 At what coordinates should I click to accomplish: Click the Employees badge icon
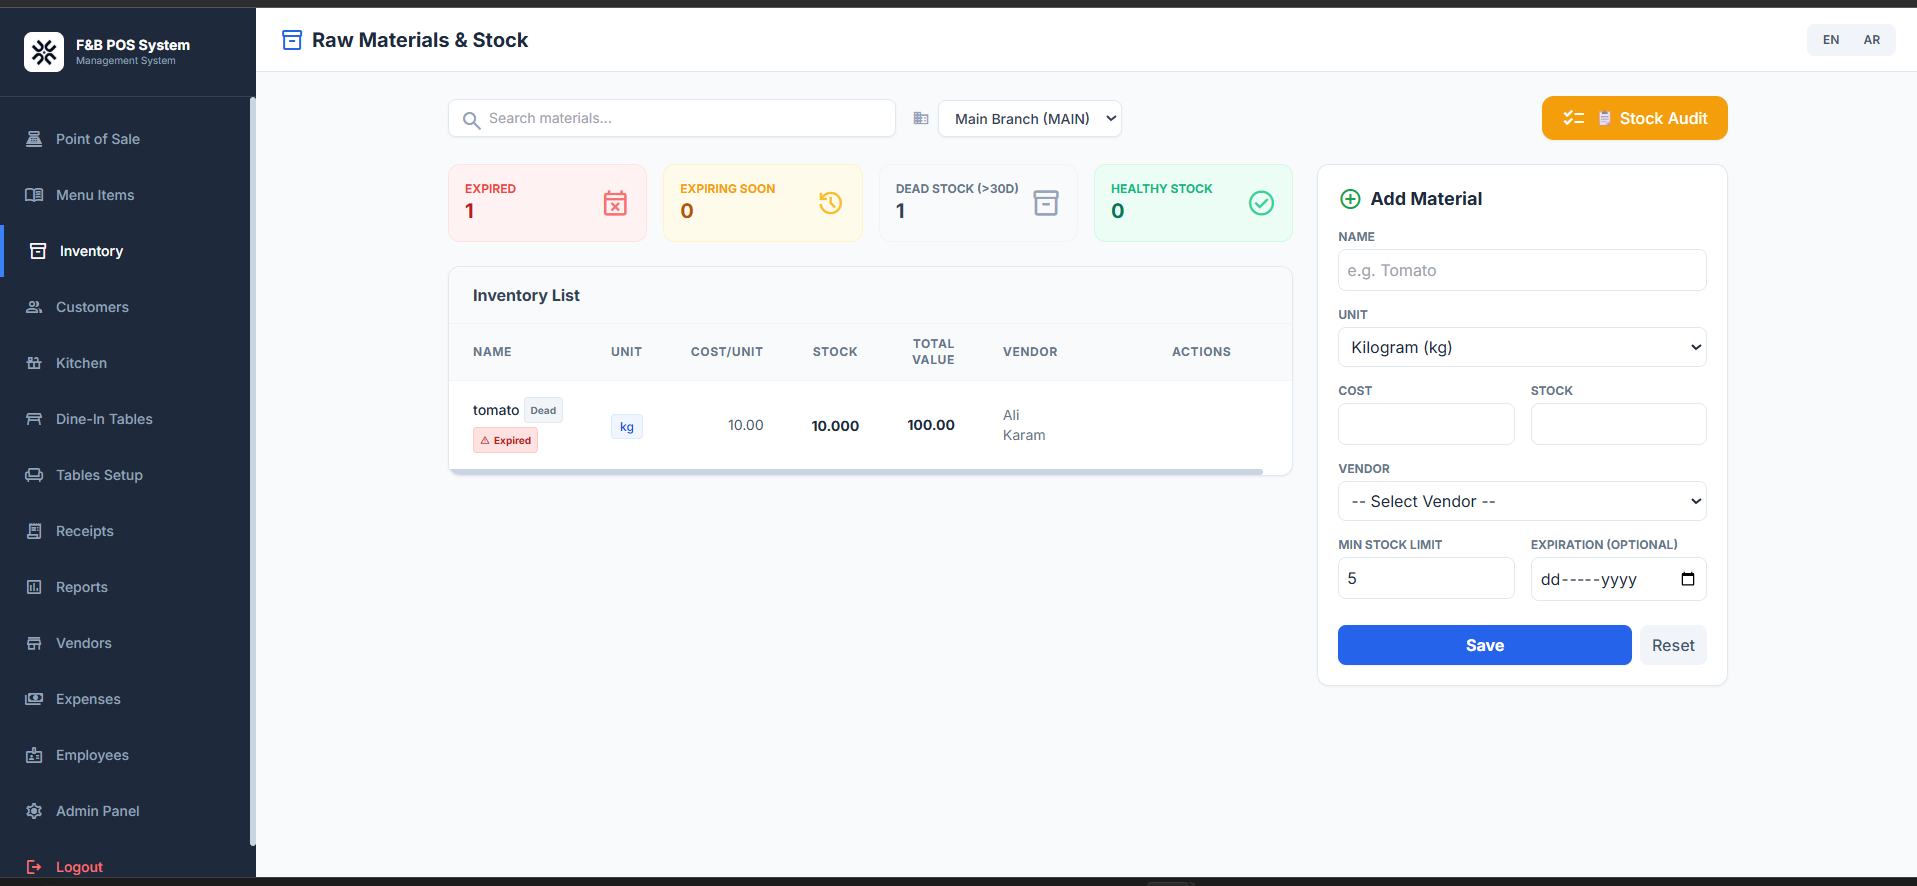coord(34,755)
